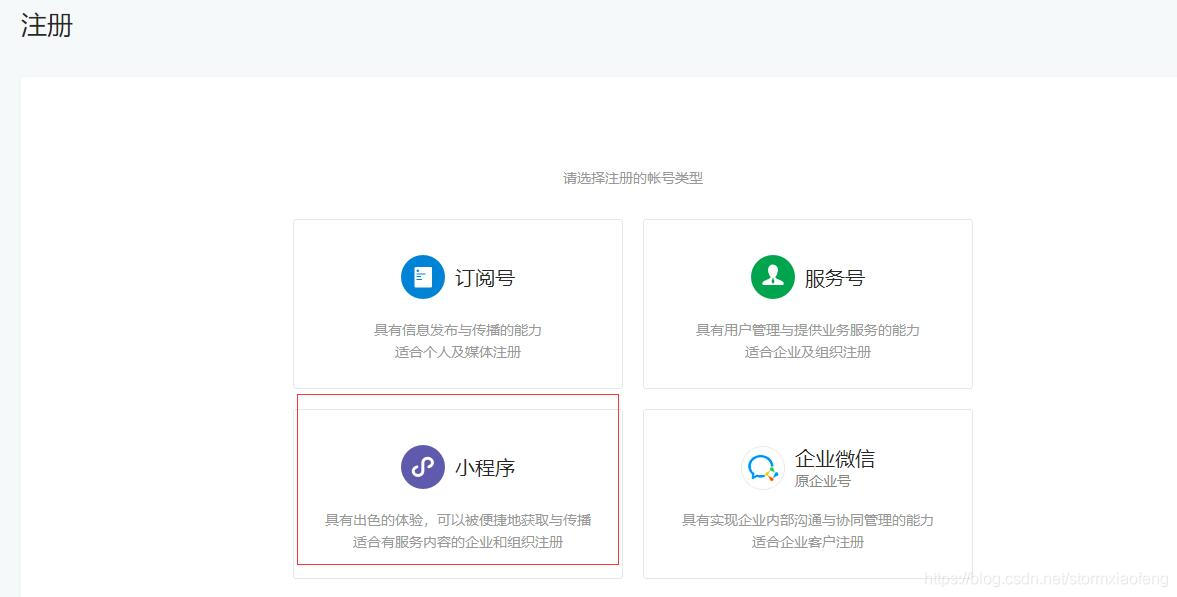1177x597 pixels.
Task: Click the 注册 page heading
Action: pyautogui.click(x=47, y=26)
